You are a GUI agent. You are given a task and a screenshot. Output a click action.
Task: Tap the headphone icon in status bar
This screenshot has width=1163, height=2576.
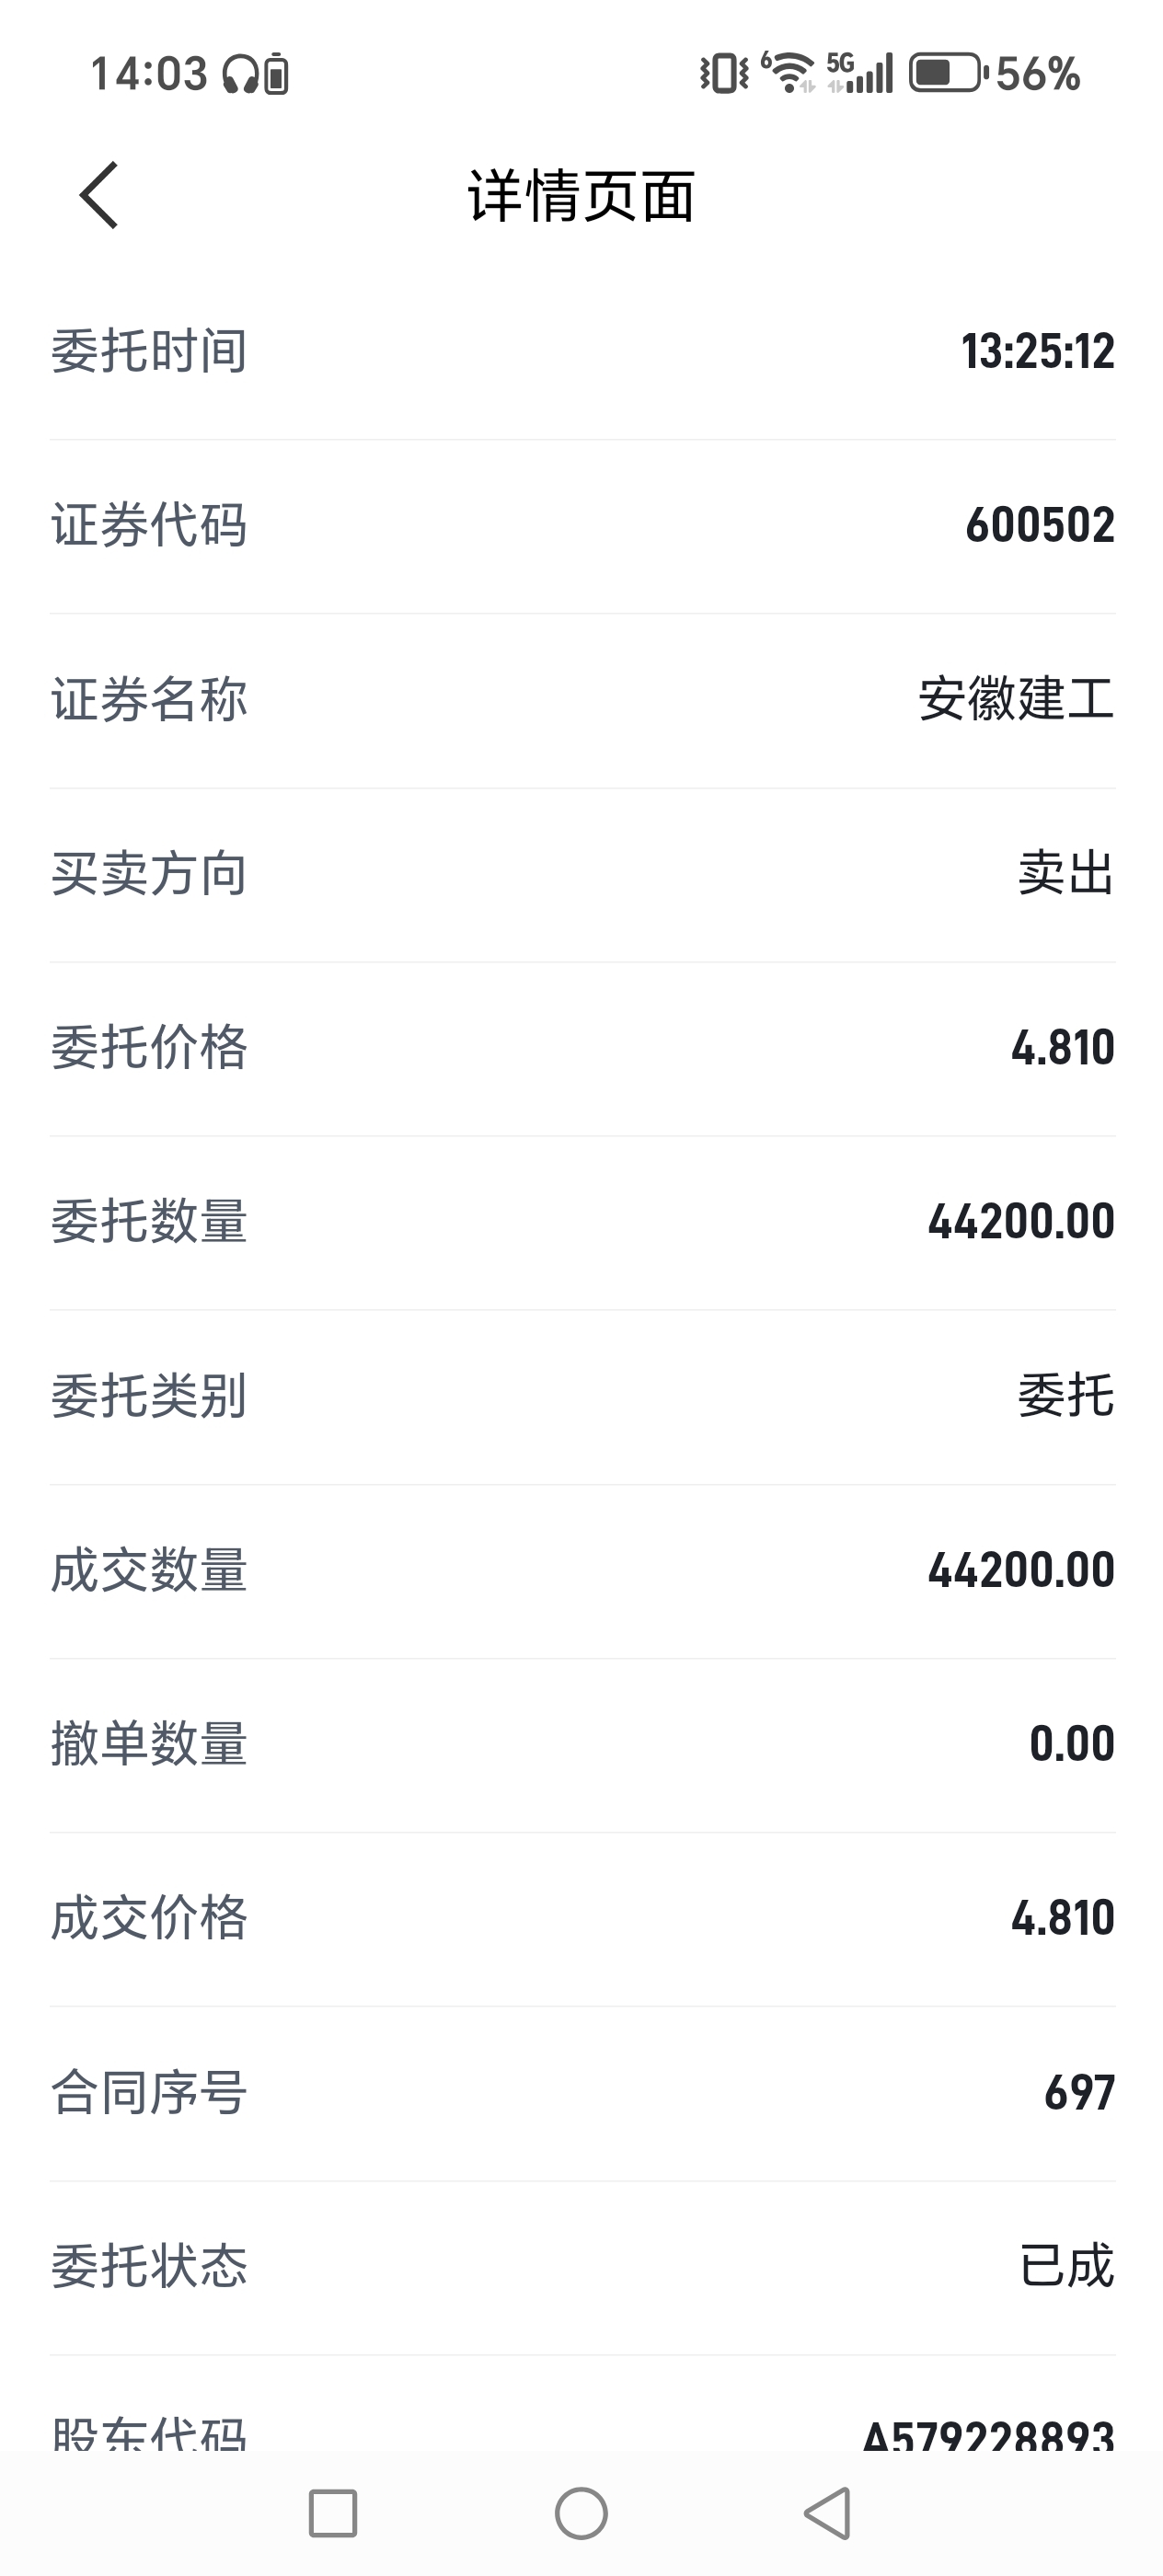pos(240,74)
